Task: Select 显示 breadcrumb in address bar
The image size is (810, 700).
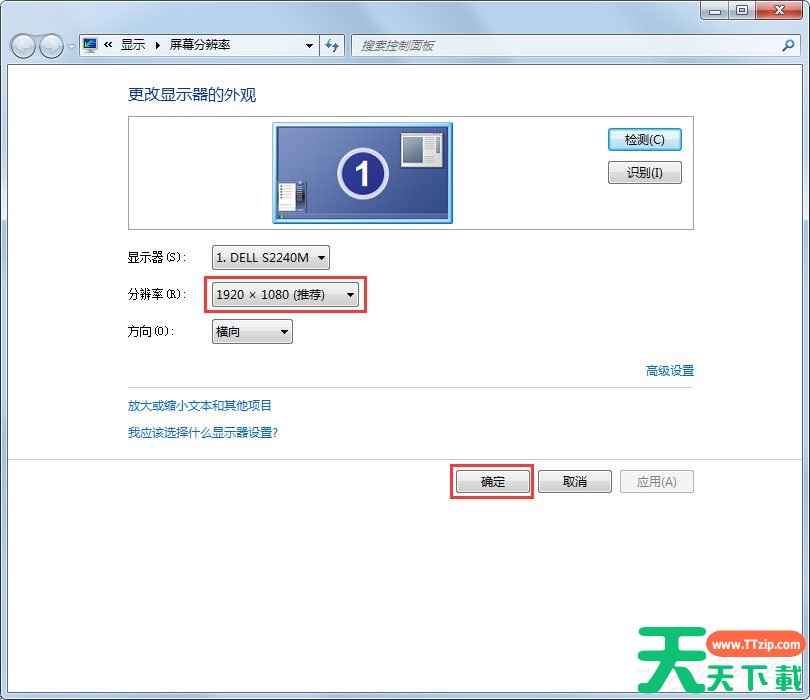Action: pos(133,45)
